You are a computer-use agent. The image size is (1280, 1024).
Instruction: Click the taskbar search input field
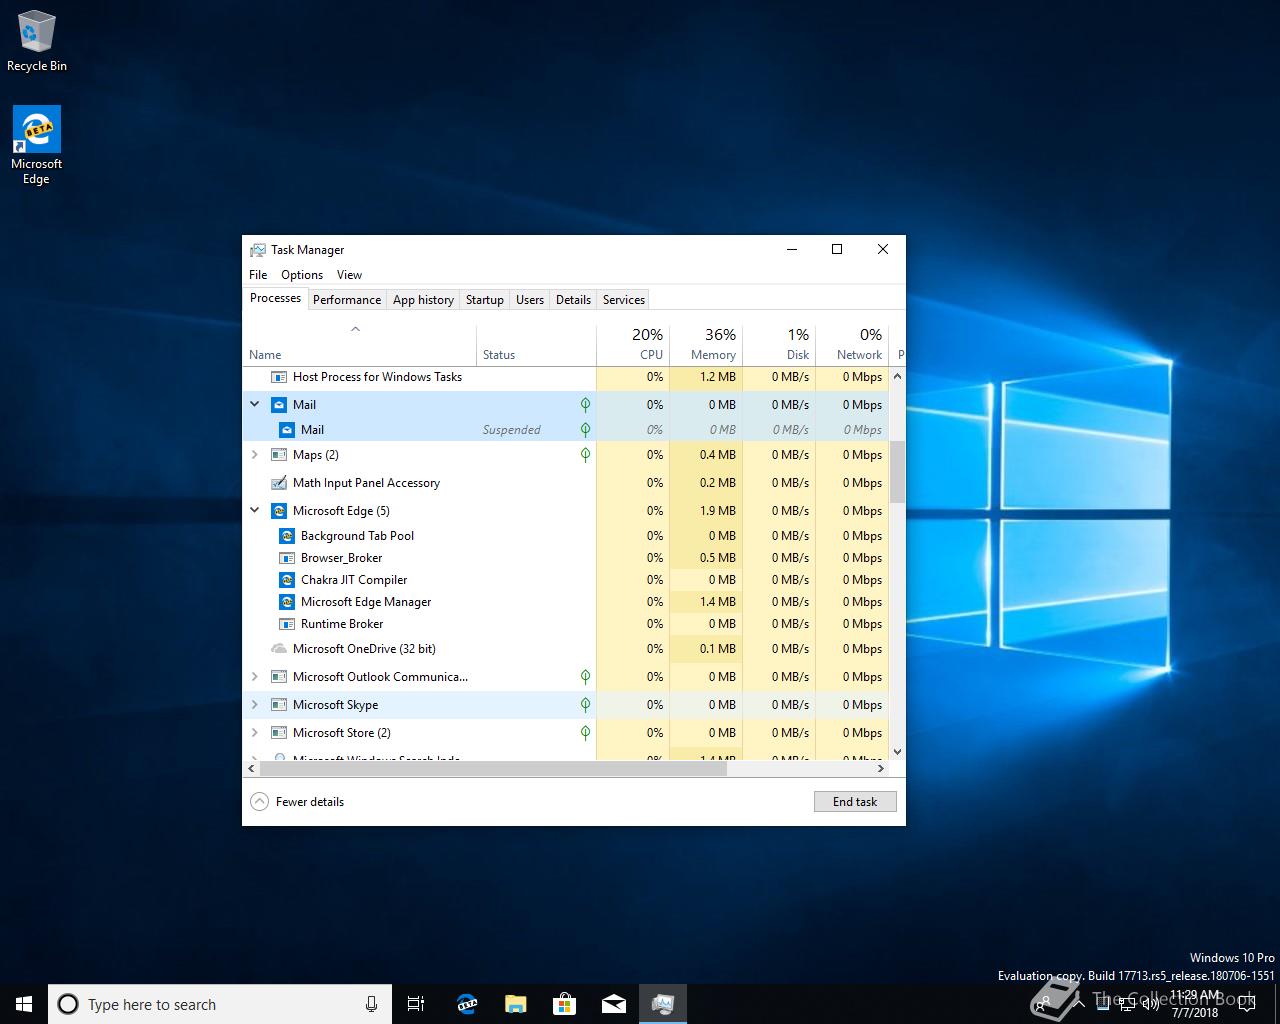[220, 1004]
